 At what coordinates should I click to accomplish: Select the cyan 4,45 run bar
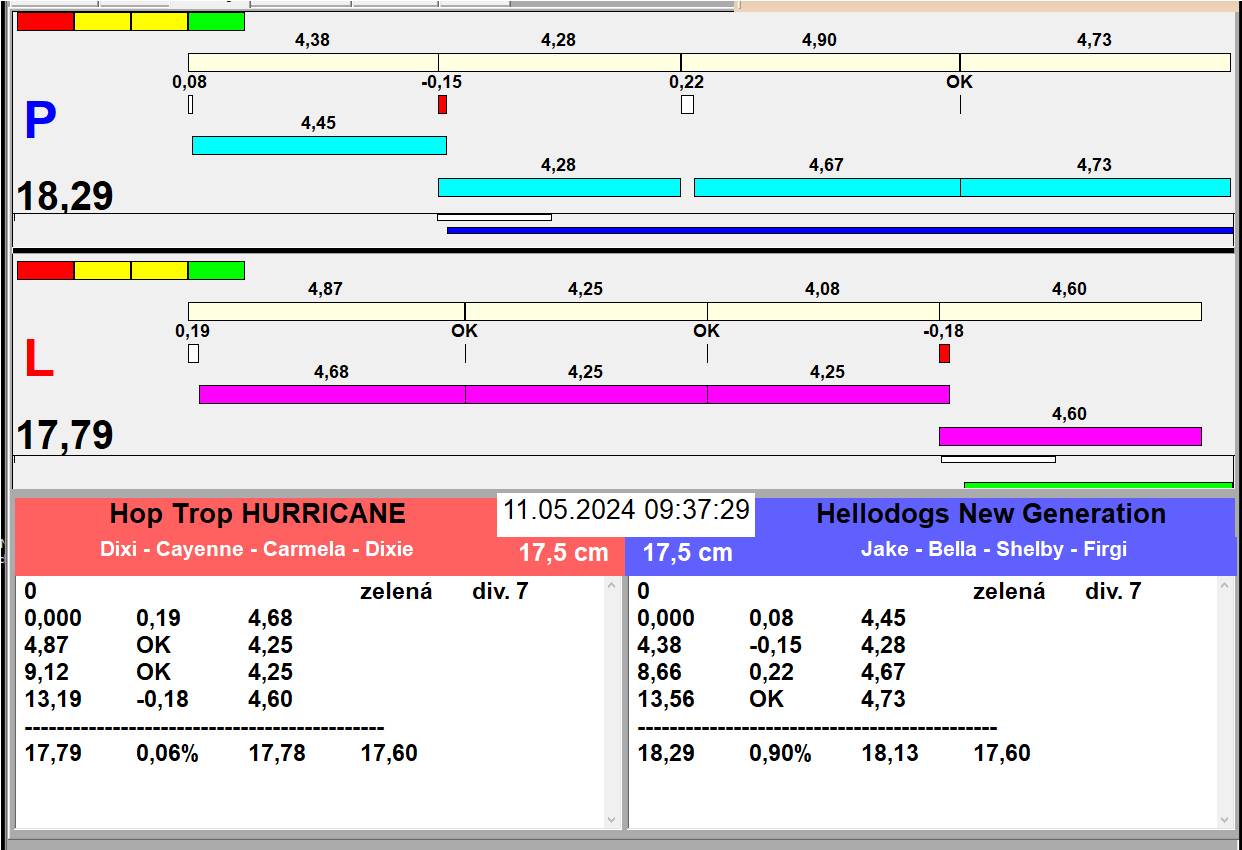click(x=318, y=145)
